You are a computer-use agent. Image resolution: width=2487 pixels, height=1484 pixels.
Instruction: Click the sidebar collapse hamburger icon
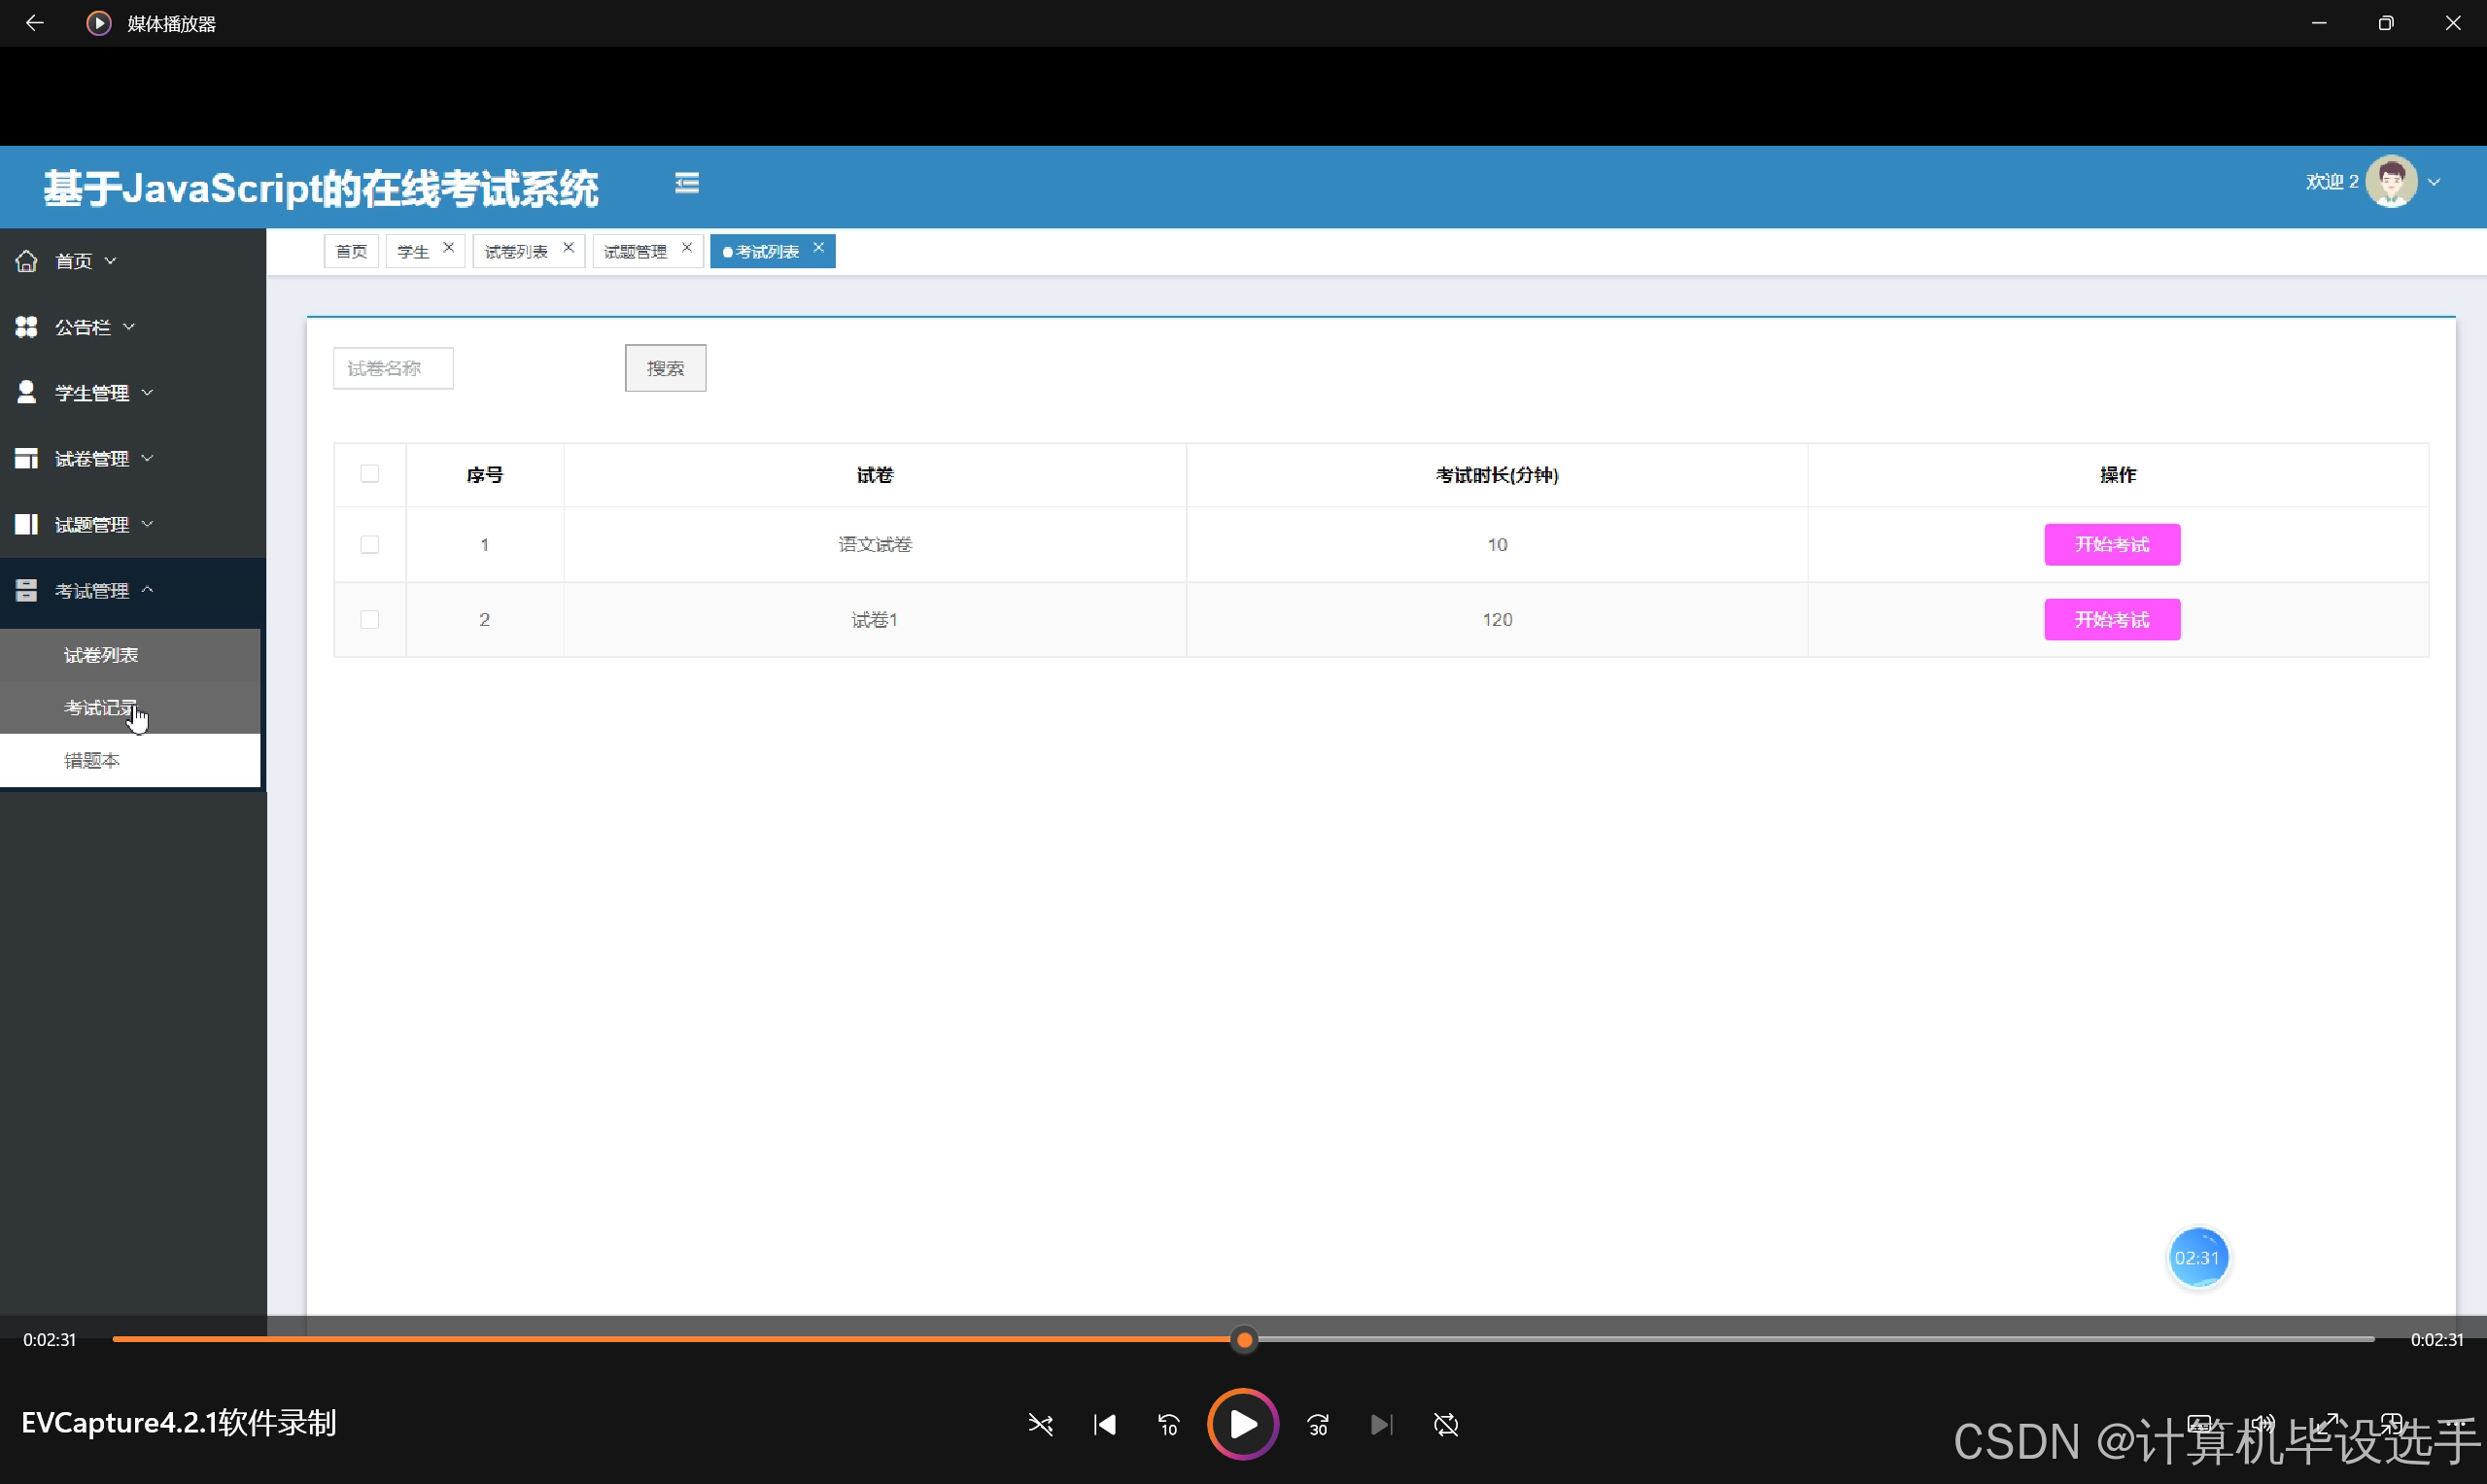(686, 183)
